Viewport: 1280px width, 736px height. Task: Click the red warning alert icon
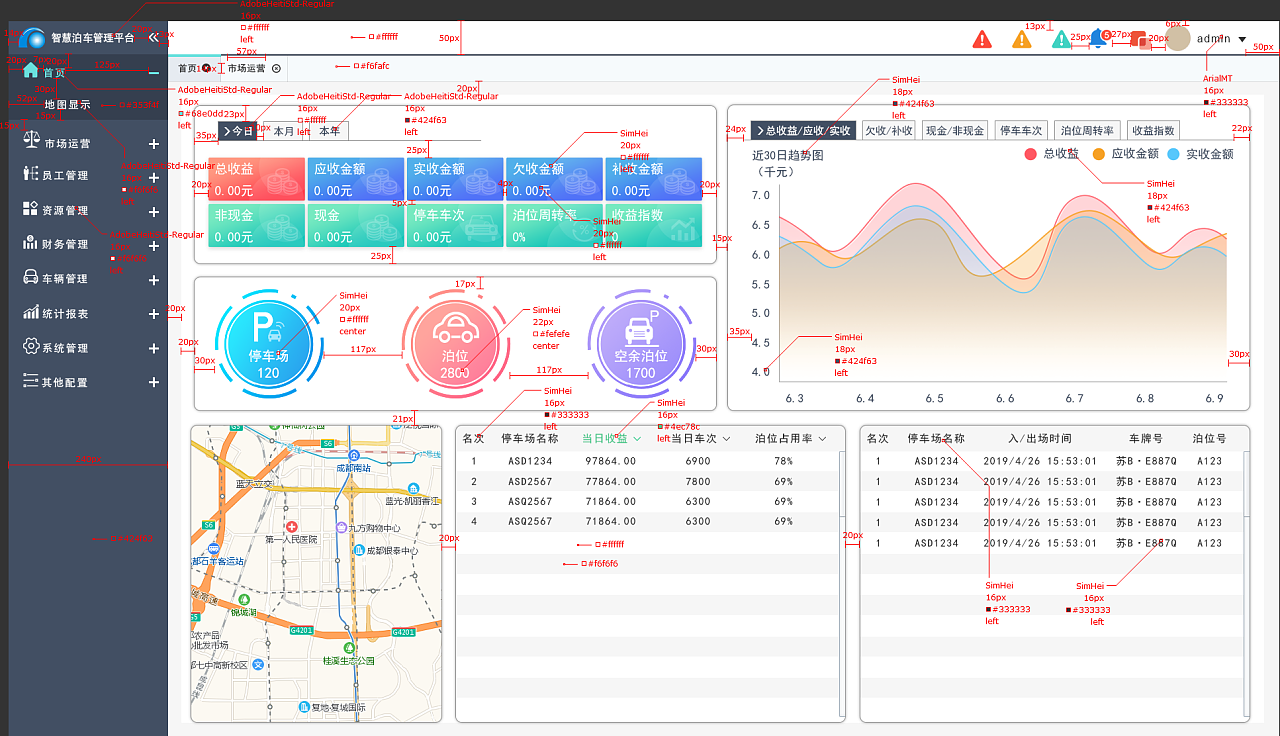982,39
